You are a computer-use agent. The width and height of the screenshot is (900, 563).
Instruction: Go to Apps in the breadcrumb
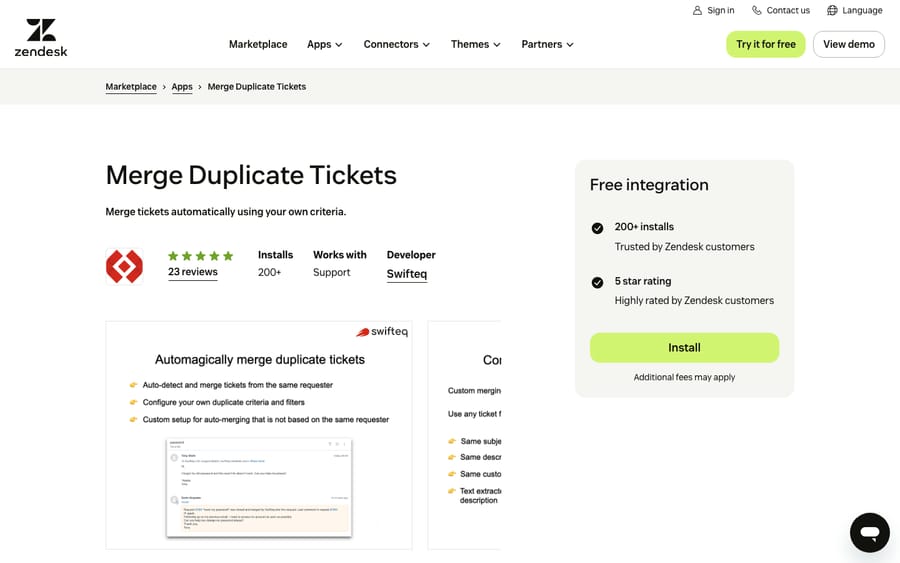[182, 87]
